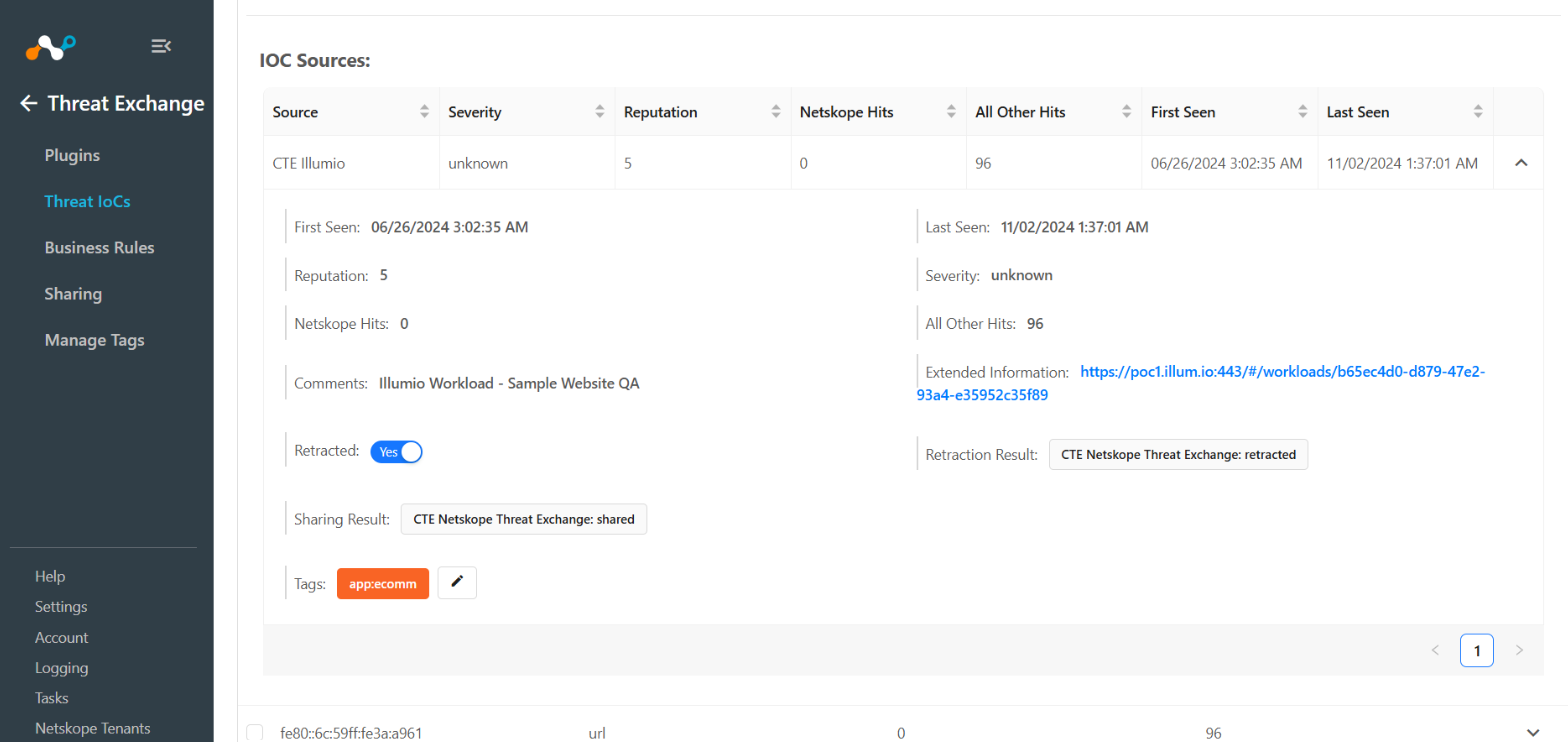Collapse the sidebar menu icon

161,46
